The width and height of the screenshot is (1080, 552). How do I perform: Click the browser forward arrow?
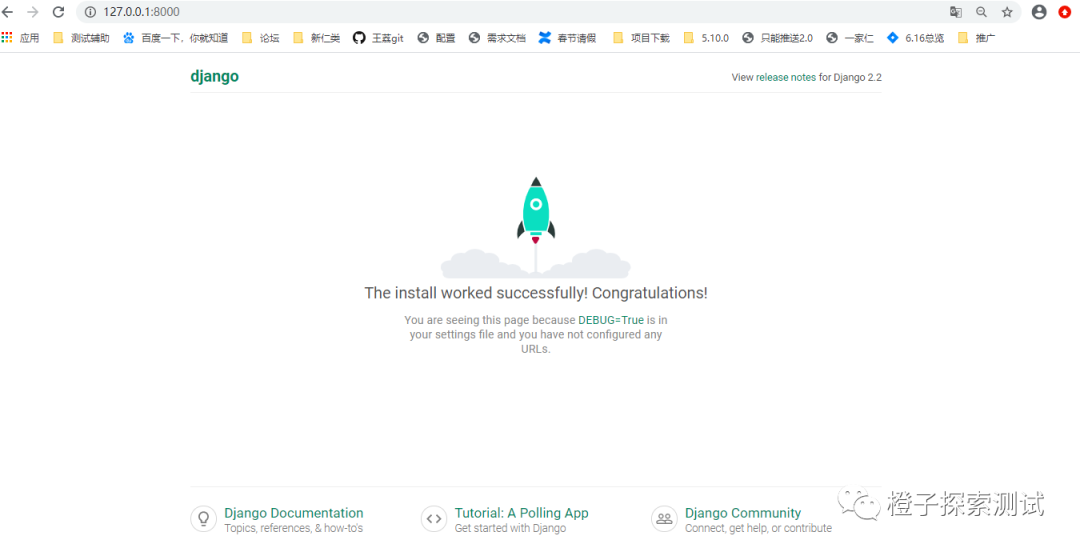[32, 12]
